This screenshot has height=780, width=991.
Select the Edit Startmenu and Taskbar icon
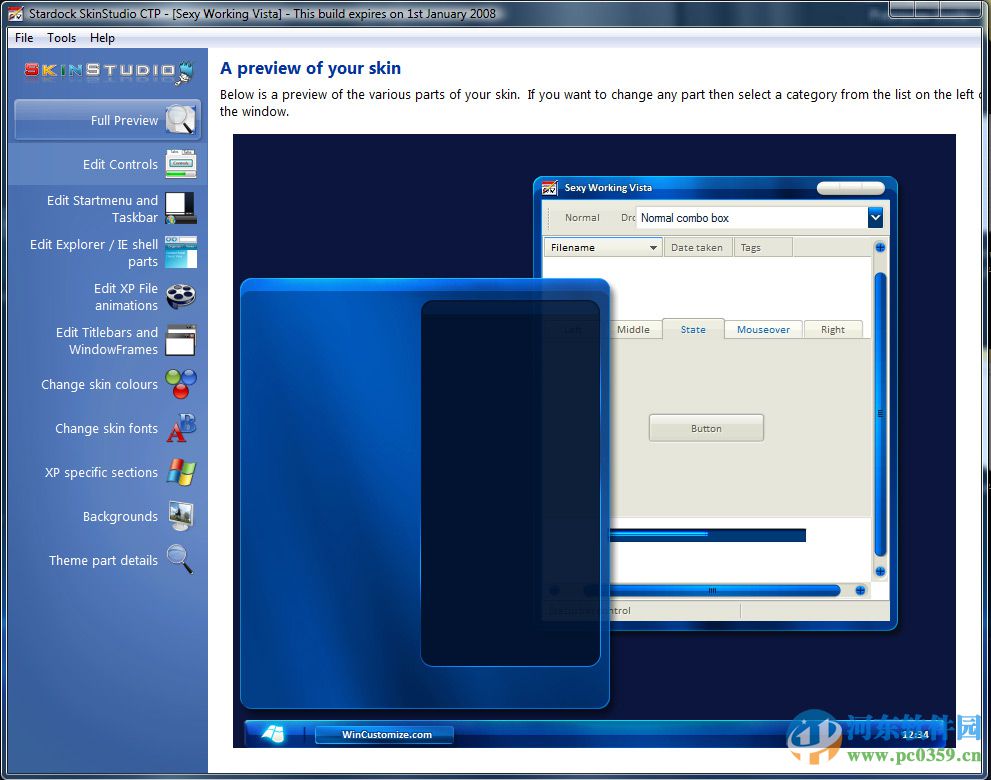181,208
